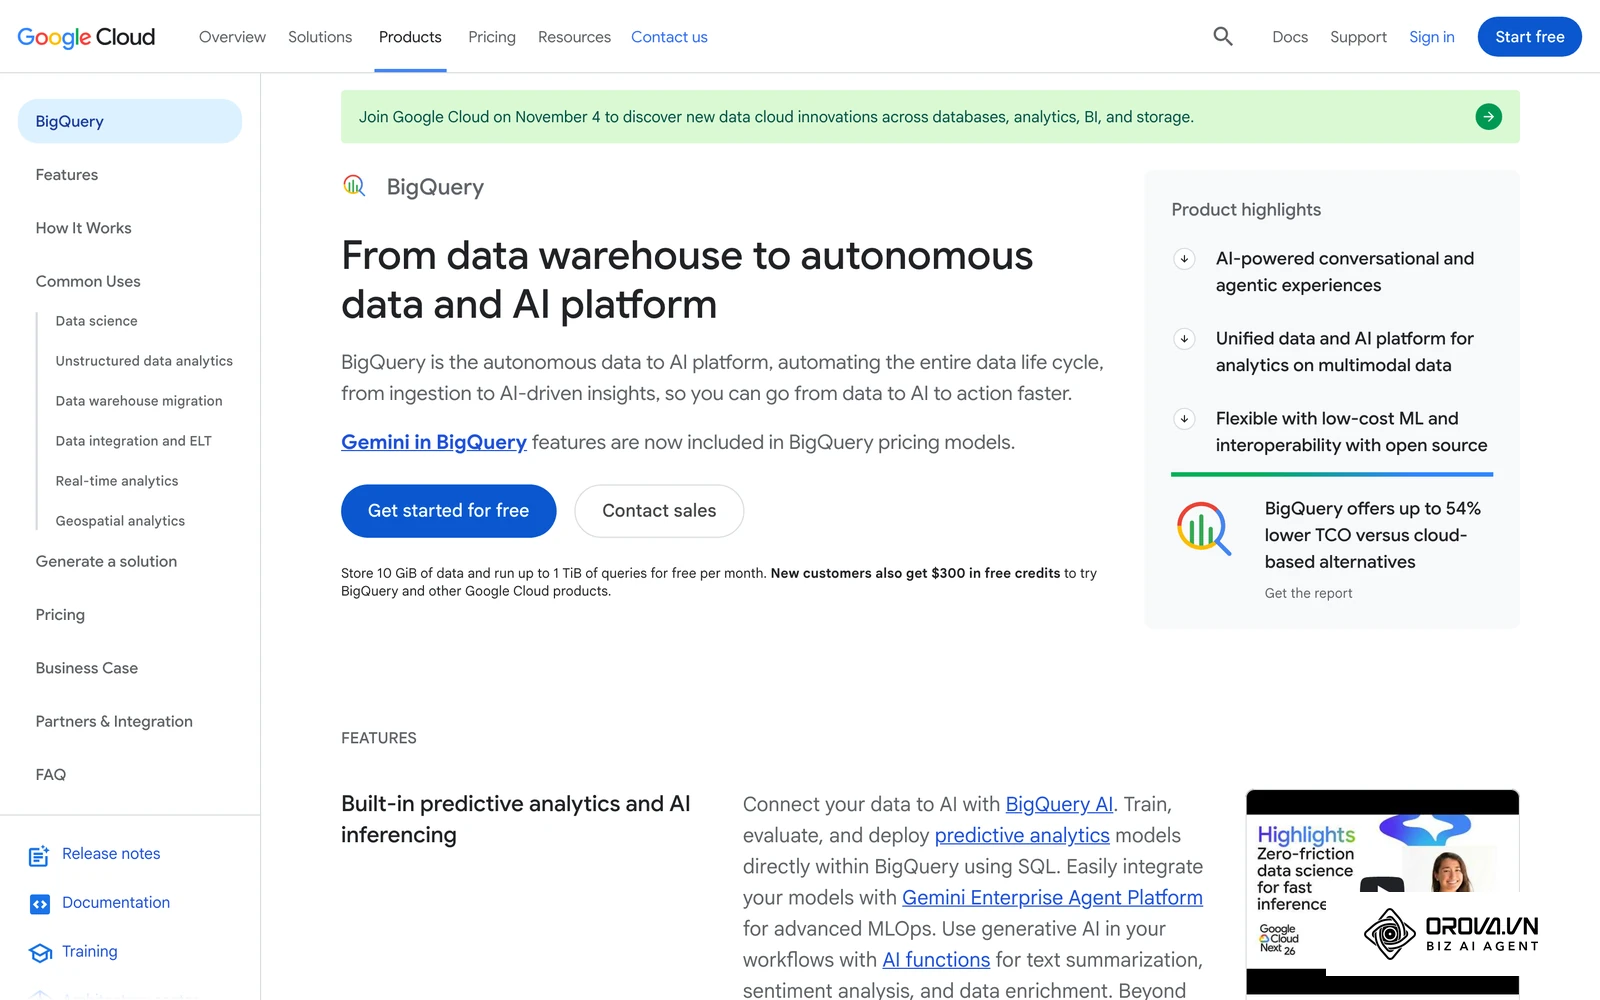The height and width of the screenshot is (1000, 1600).
Task: Go to Features in the sidebar
Action: (x=67, y=175)
